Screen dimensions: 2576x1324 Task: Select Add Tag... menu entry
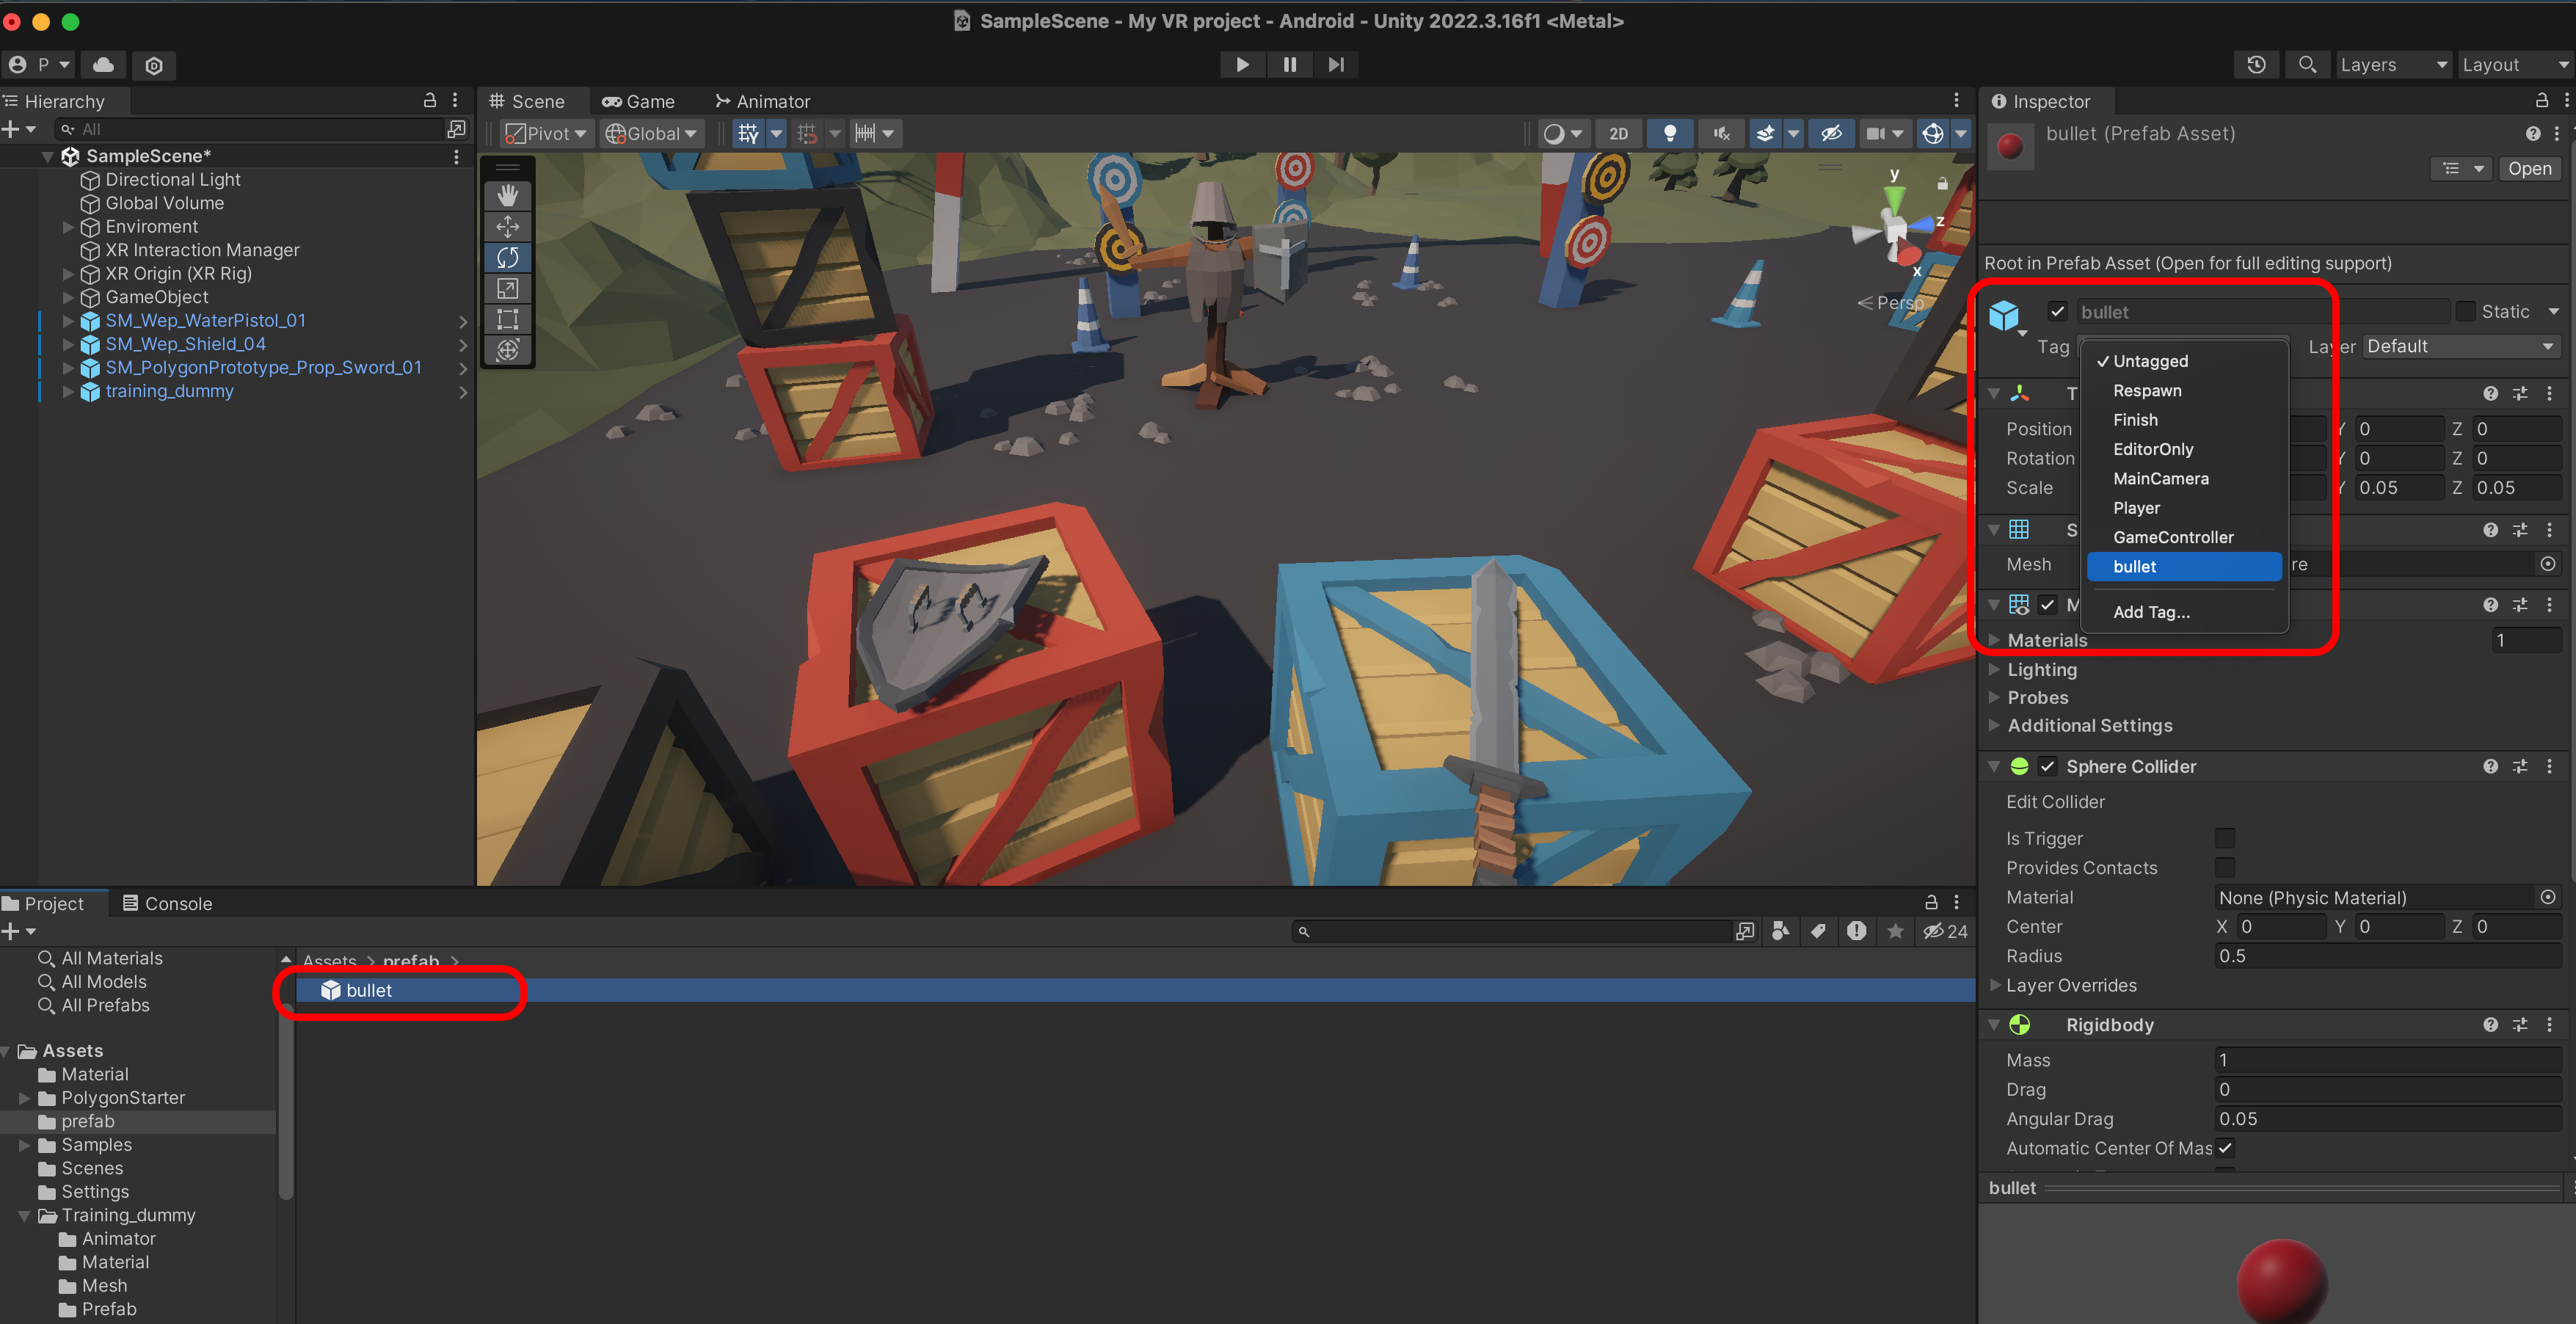click(x=2151, y=612)
